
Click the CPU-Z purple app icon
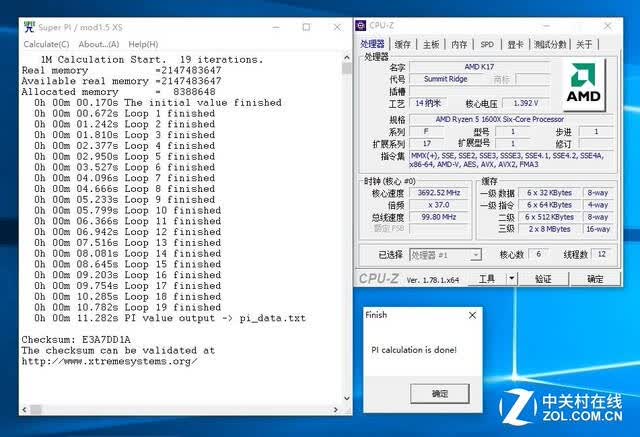tap(361, 26)
